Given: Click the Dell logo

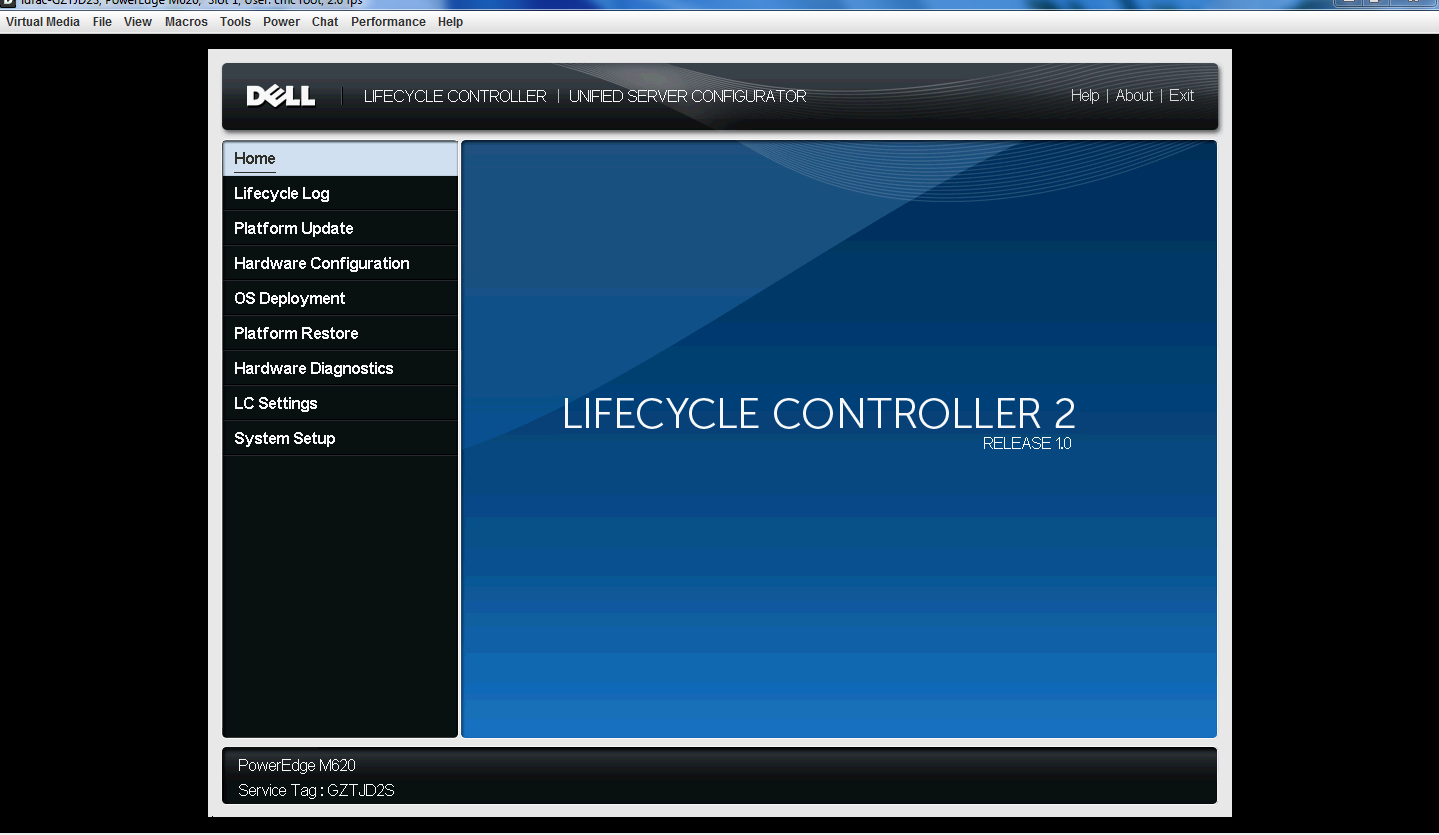Looking at the screenshot, I should coord(281,96).
